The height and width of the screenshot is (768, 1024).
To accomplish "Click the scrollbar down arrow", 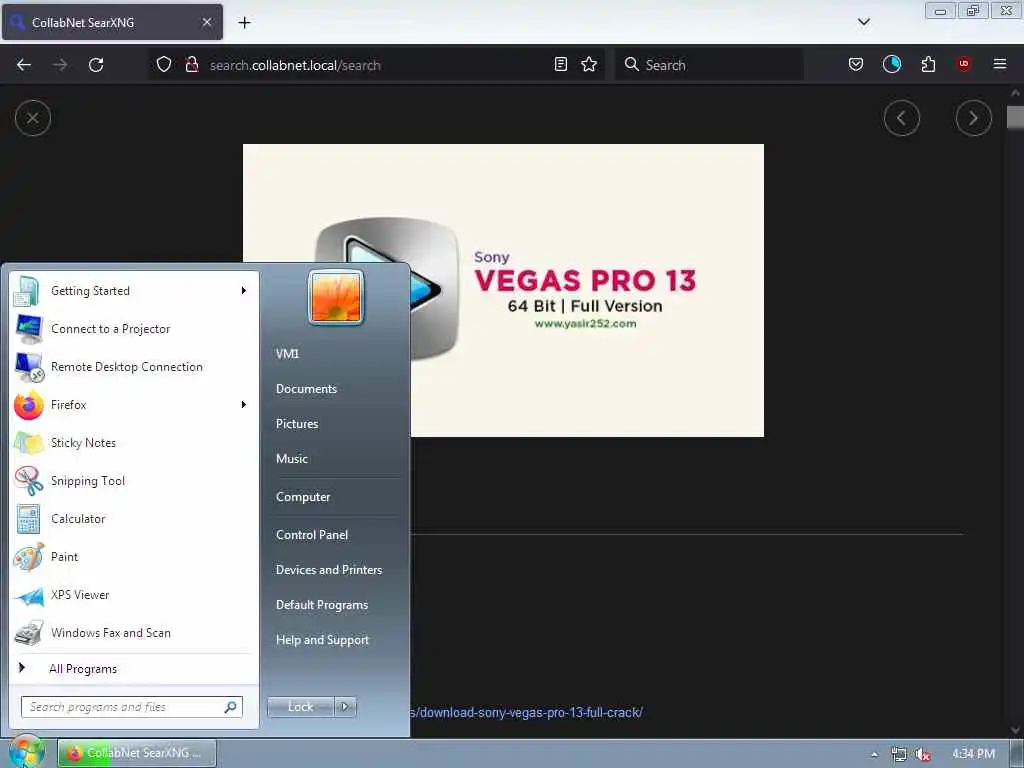I will coord(1015,729).
